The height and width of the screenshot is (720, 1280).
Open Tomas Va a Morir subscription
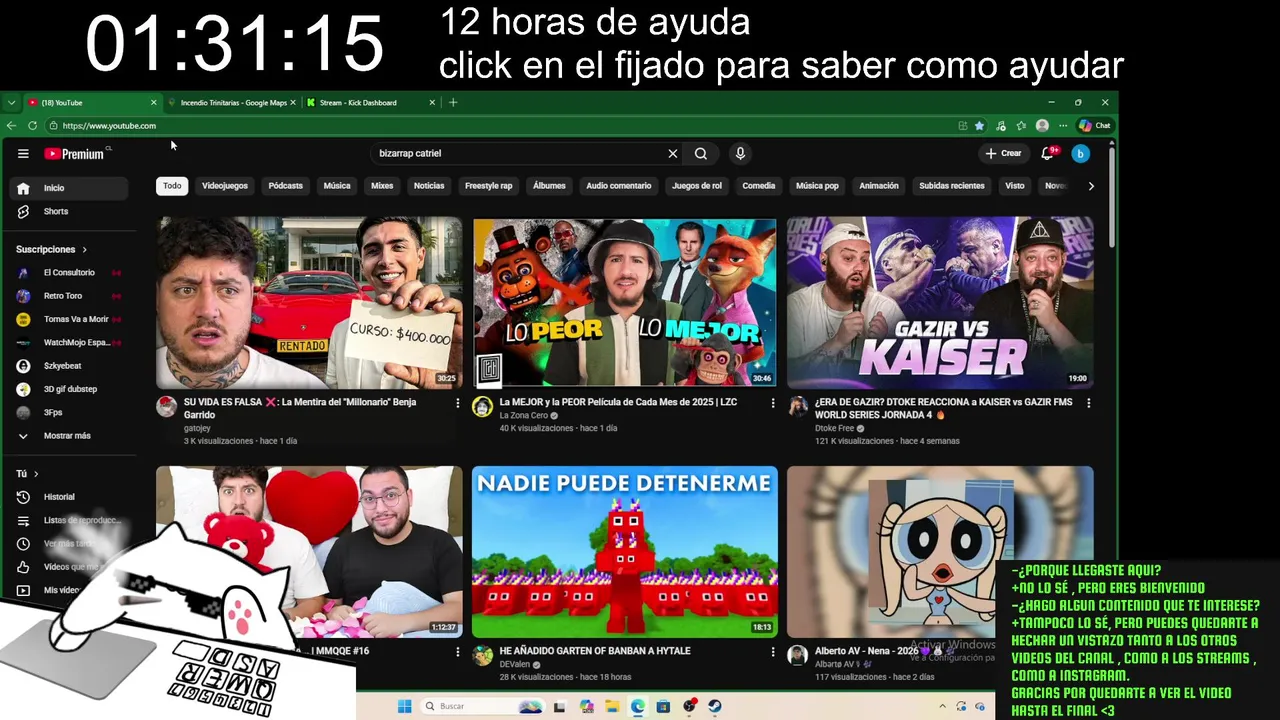(68, 319)
